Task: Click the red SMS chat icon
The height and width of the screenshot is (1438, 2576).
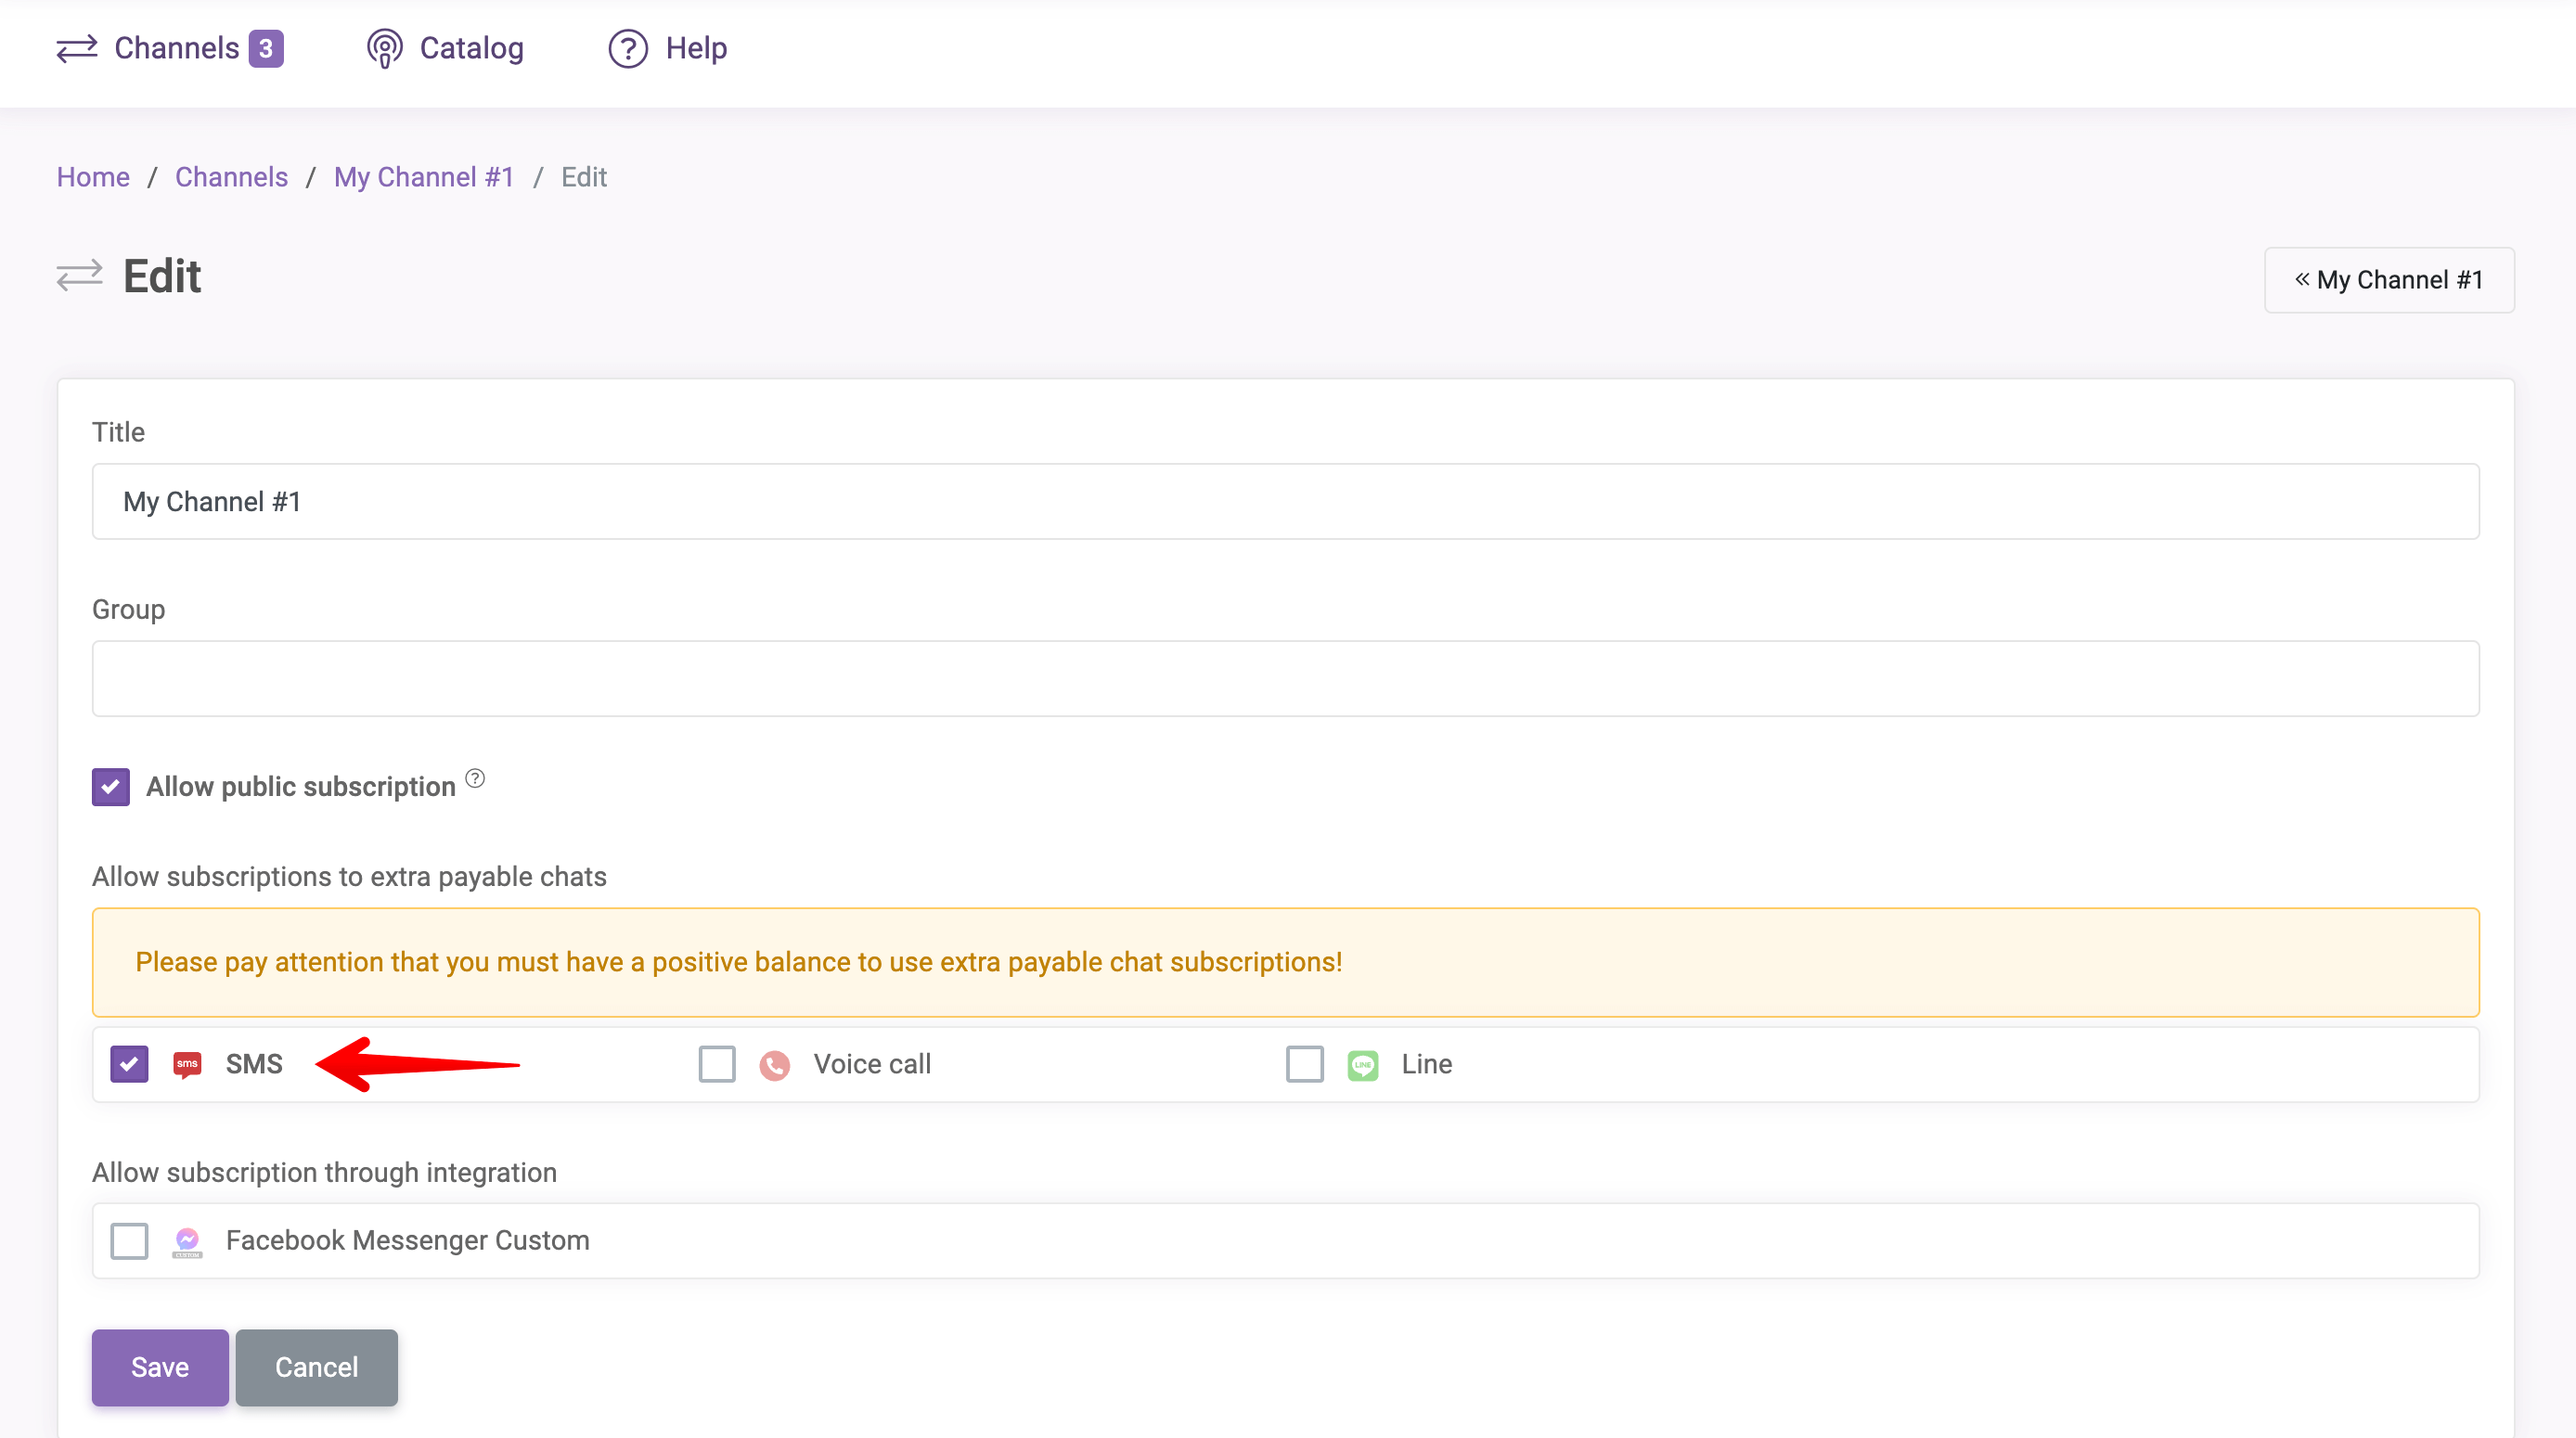Action: (187, 1064)
